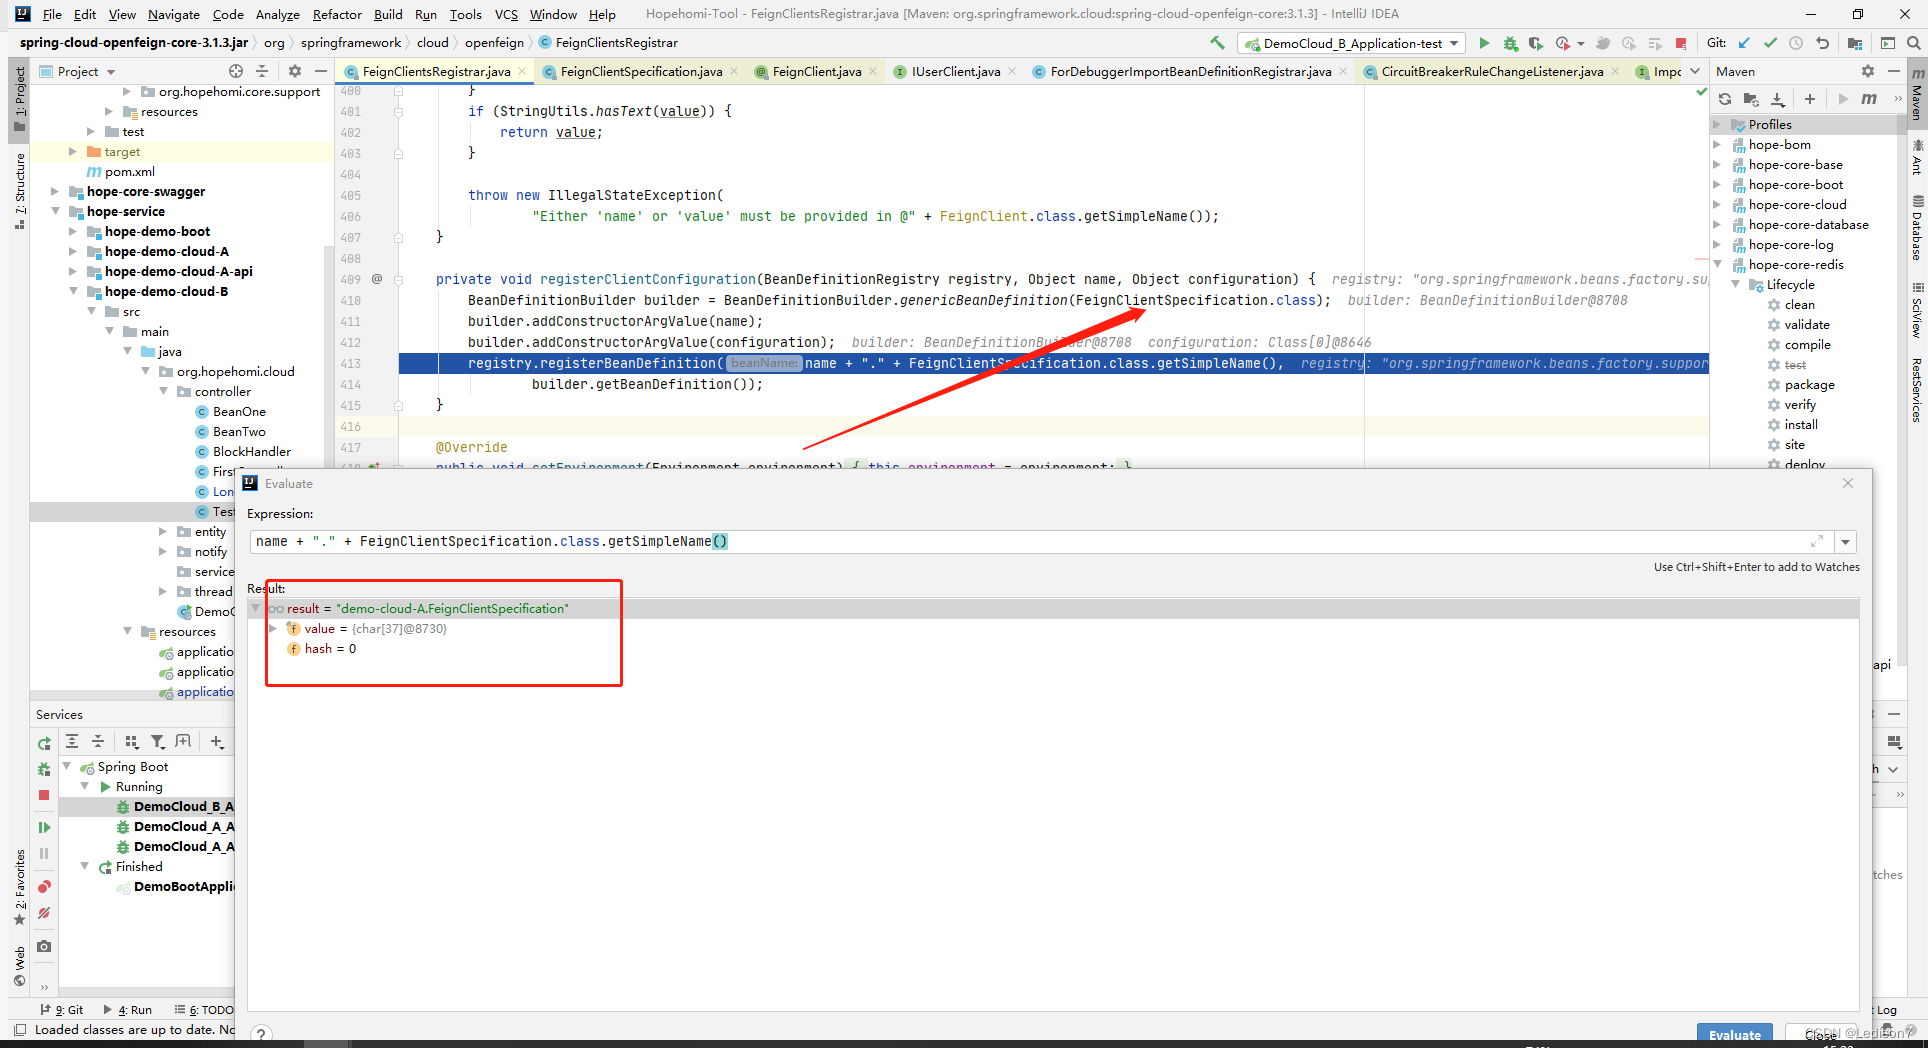Collapse the hope-demo-cloud-B module node

pos(73,291)
